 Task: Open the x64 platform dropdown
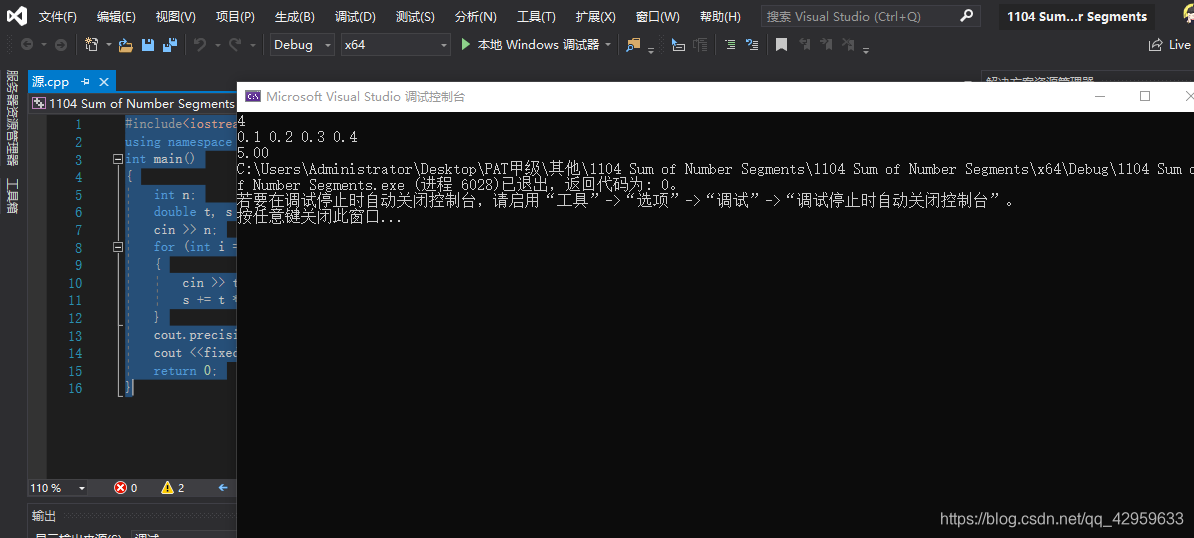395,45
